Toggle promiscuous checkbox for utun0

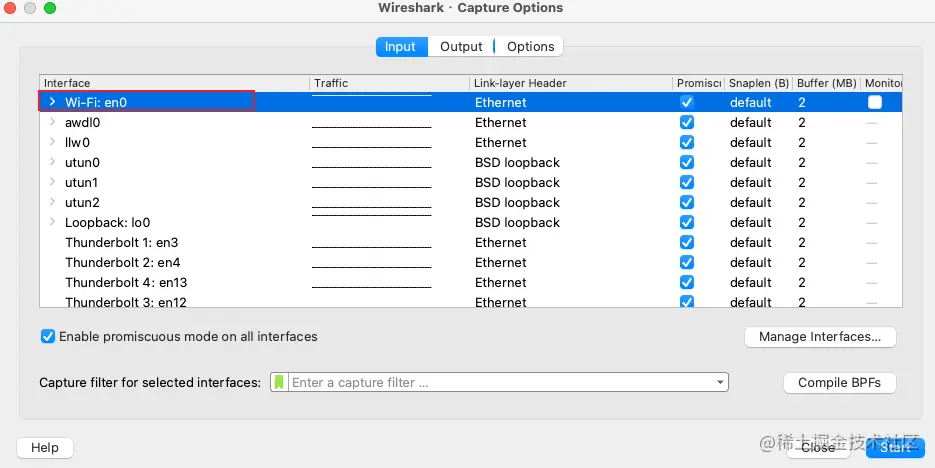pos(687,162)
